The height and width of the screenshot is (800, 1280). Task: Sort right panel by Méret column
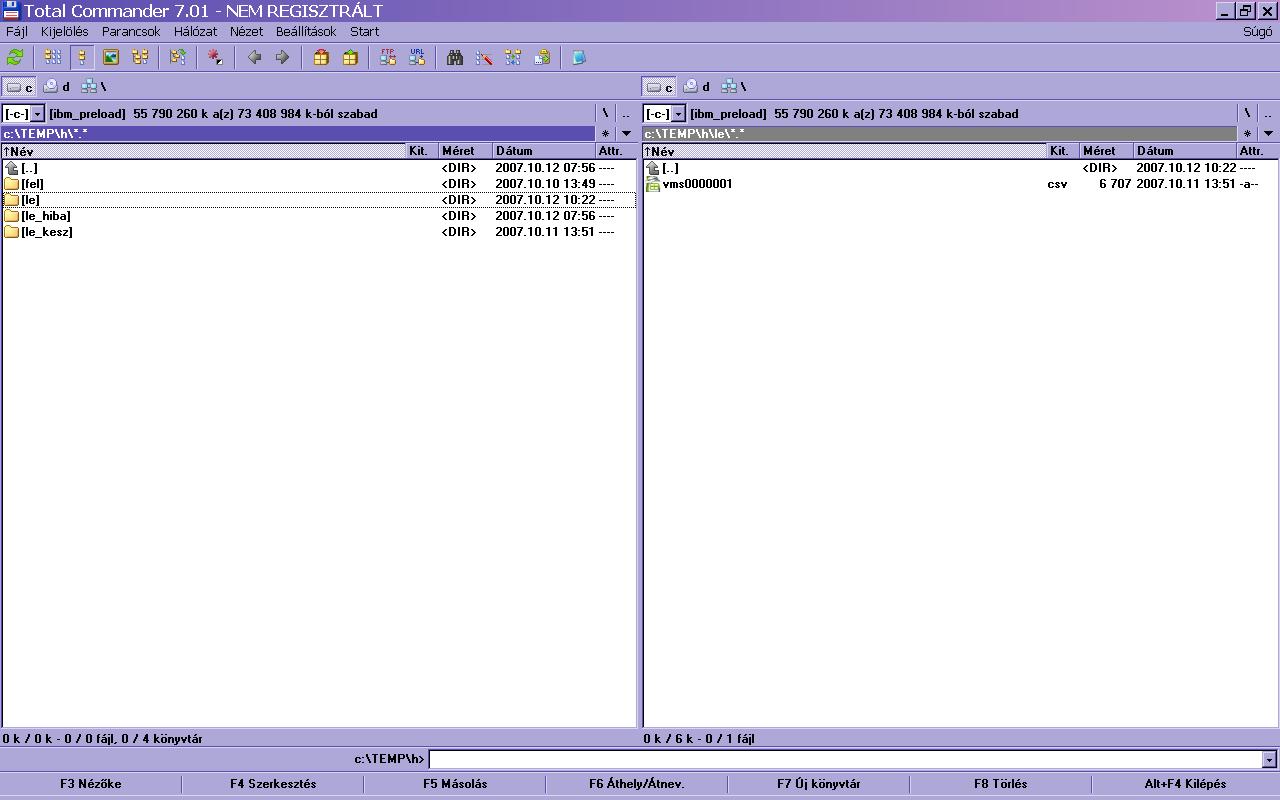click(x=1107, y=151)
